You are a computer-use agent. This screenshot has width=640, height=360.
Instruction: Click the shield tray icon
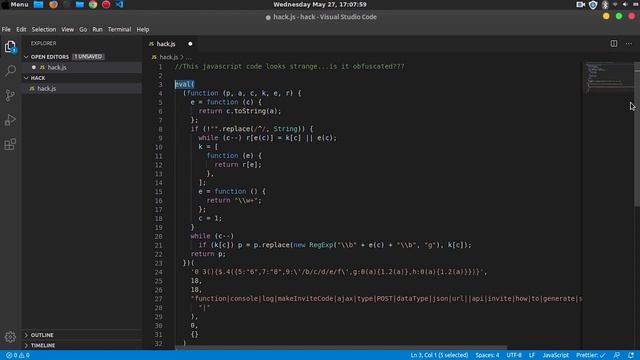(x=593, y=4)
